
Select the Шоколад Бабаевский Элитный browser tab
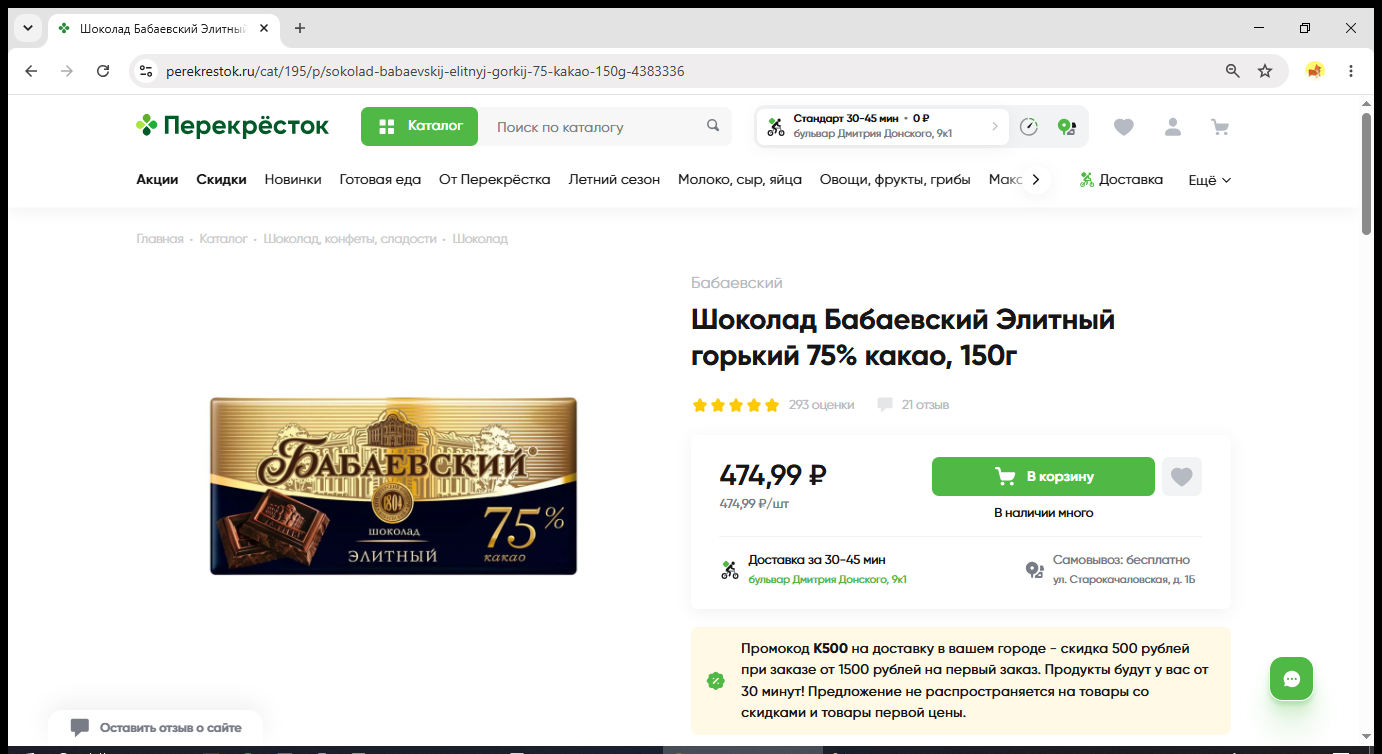[x=164, y=28]
